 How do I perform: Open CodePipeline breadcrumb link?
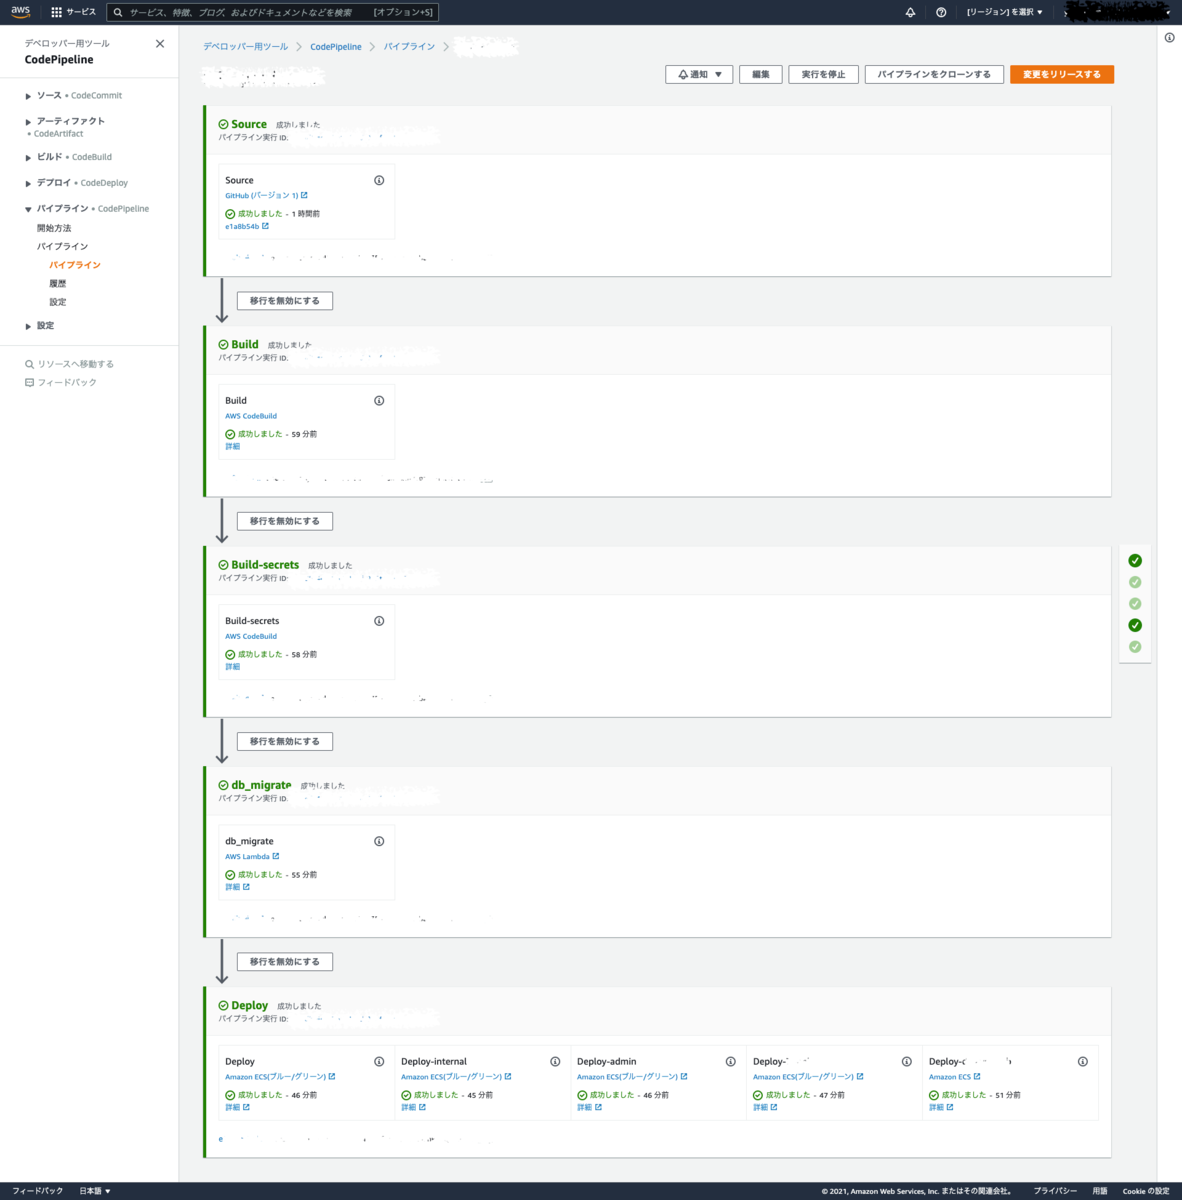(336, 47)
